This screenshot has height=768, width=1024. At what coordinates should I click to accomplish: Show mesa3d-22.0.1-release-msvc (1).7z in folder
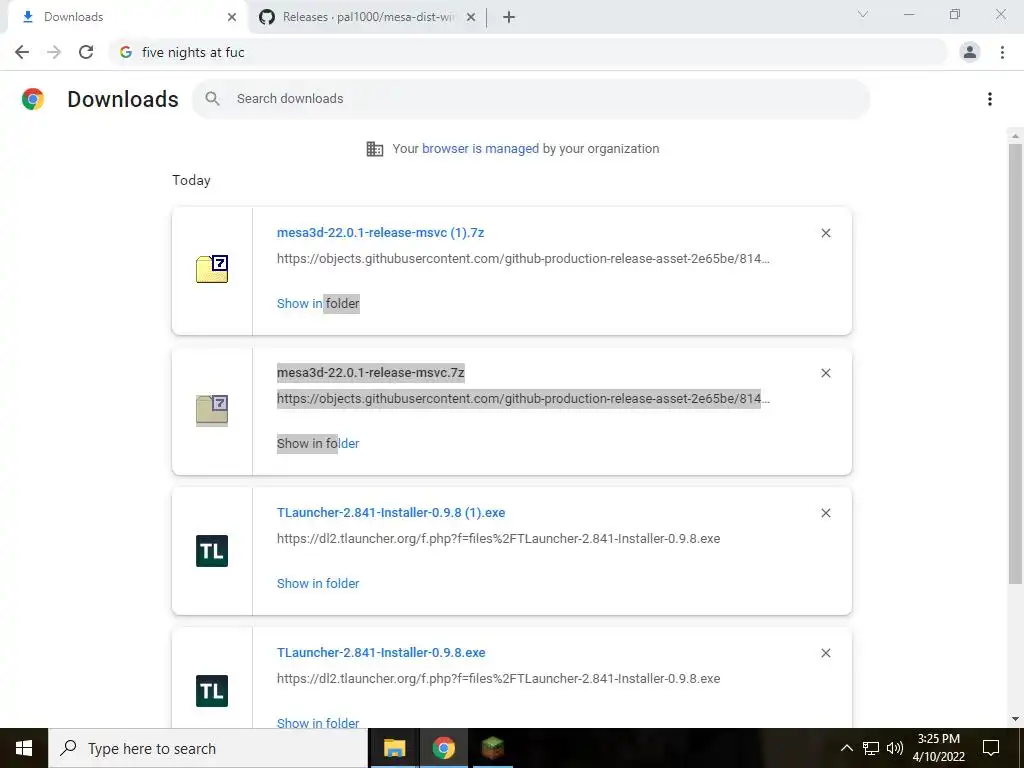pos(318,304)
